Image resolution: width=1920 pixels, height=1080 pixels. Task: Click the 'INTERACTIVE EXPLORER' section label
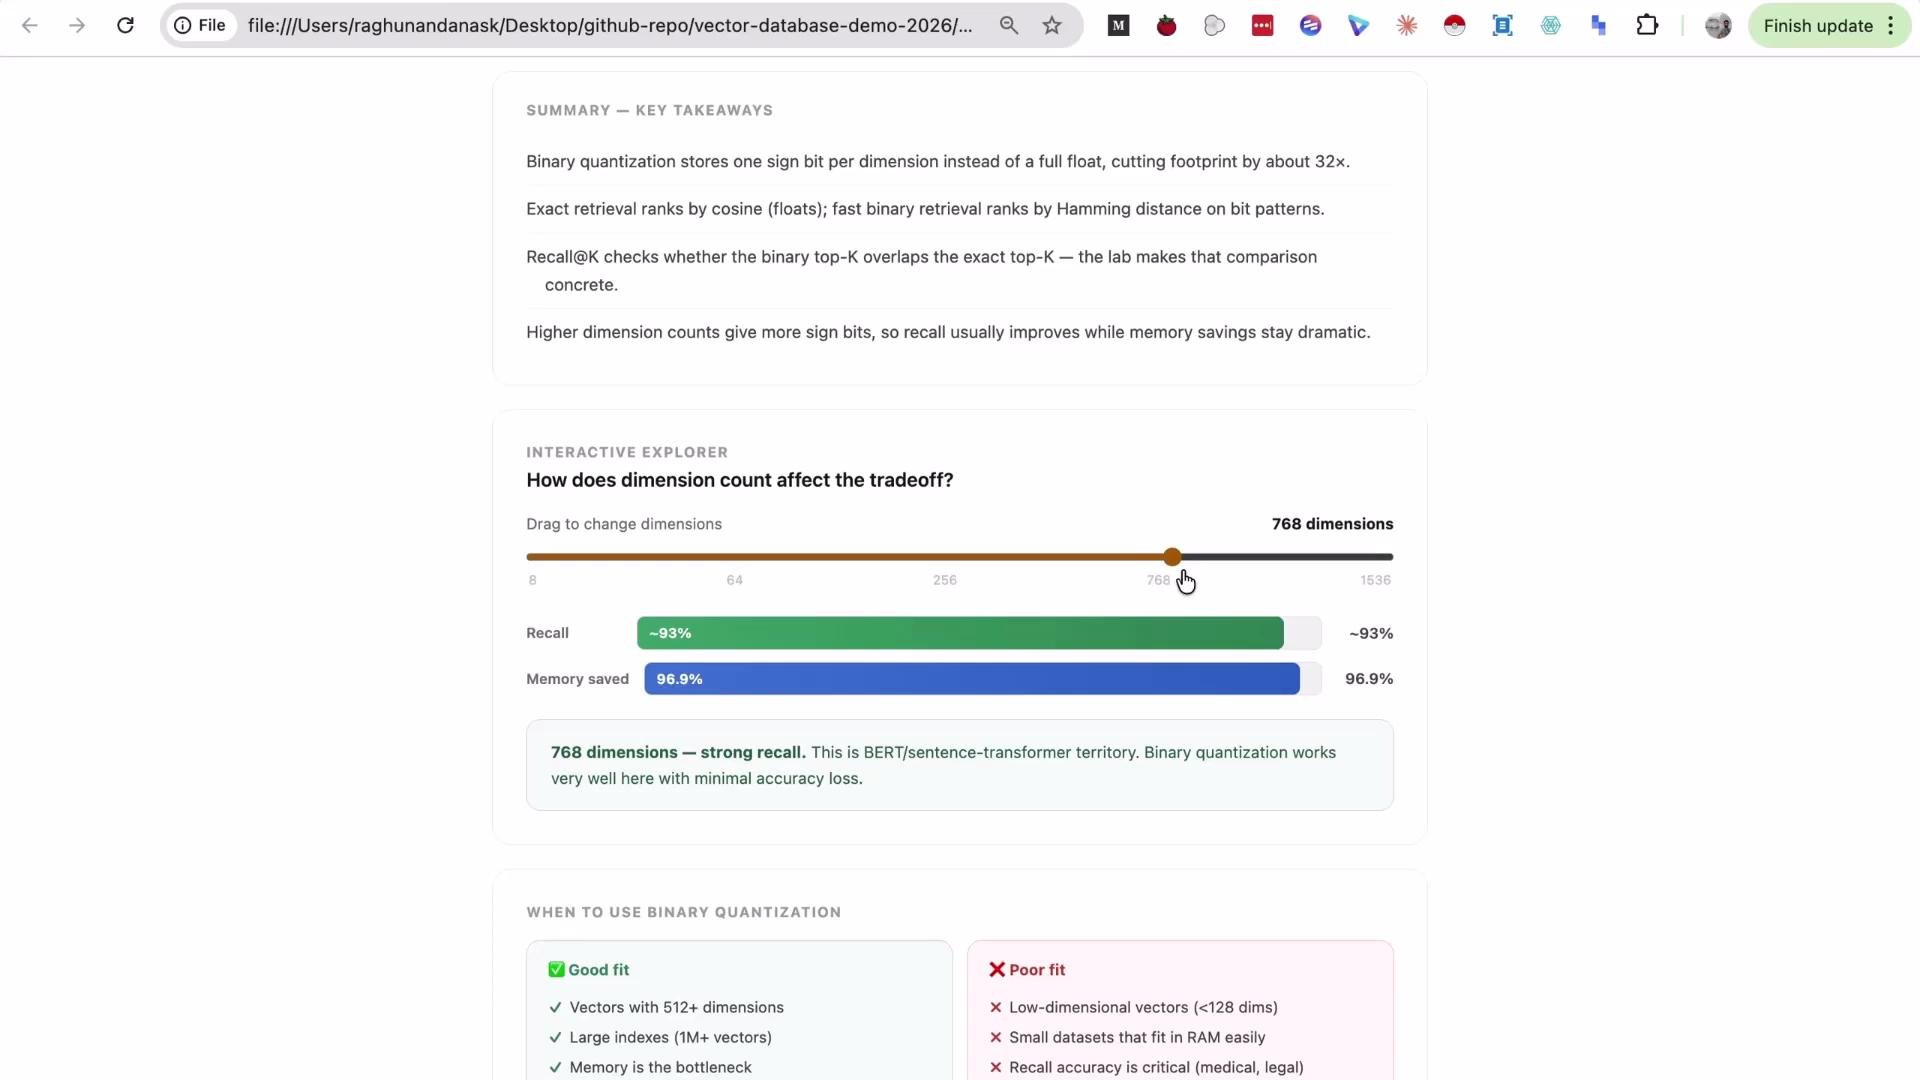point(627,452)
